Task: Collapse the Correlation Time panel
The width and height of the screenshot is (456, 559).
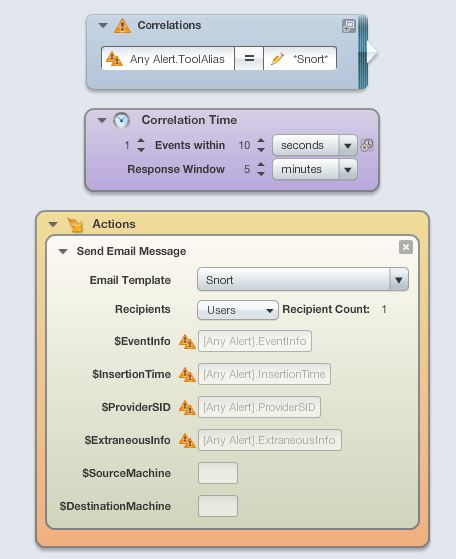Action: [x=102, y=120]
